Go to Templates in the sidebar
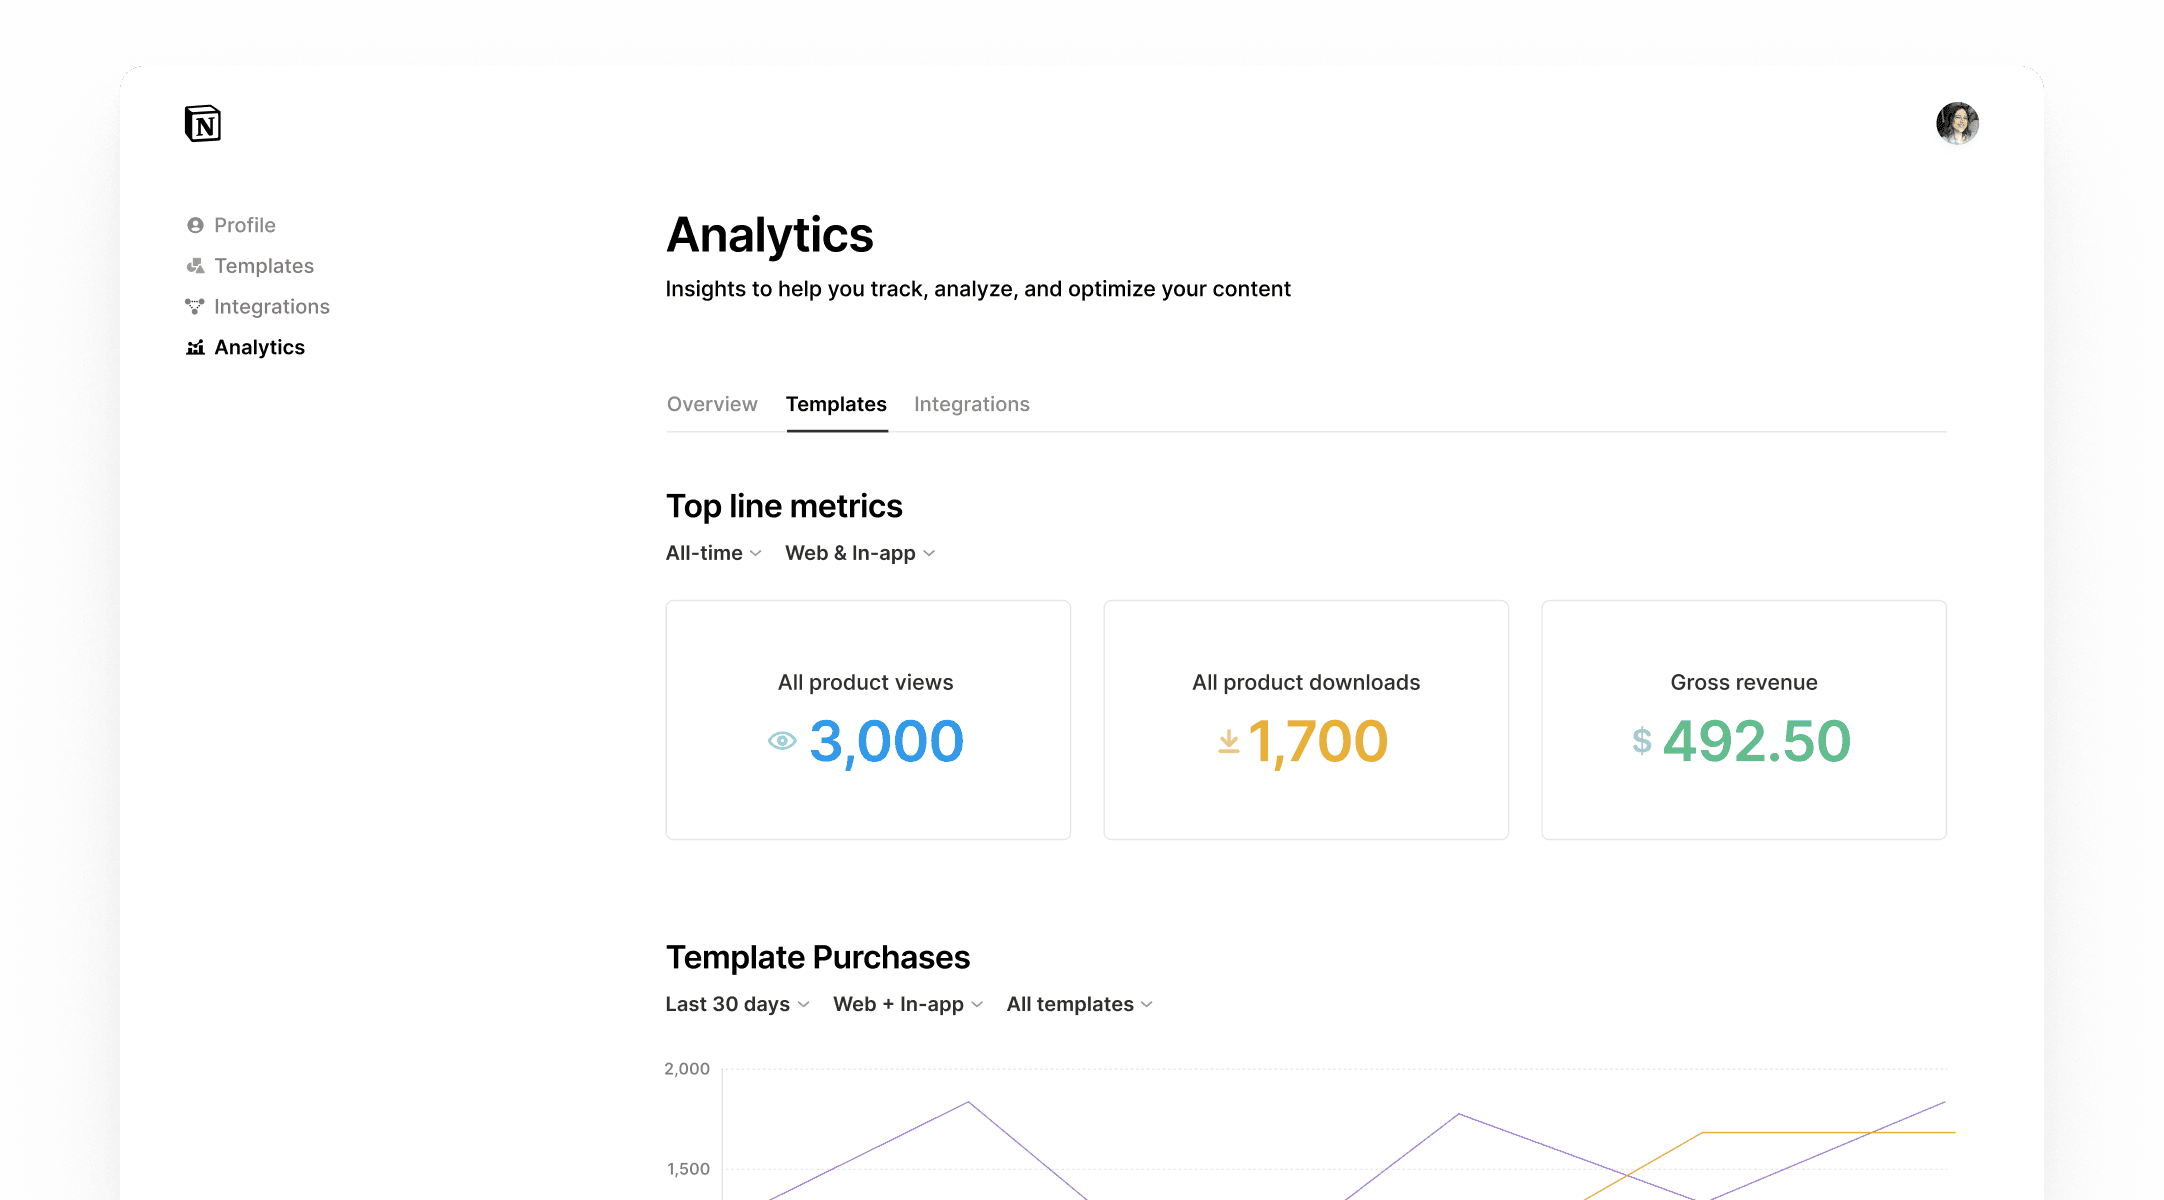The image size is (2164, 1200). (x=264, y=266)
